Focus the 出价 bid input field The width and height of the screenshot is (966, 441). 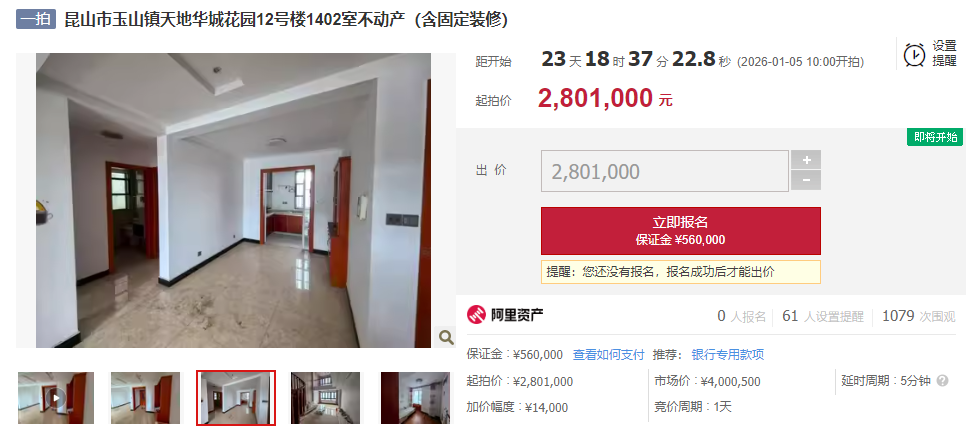(x=665, y=171)
